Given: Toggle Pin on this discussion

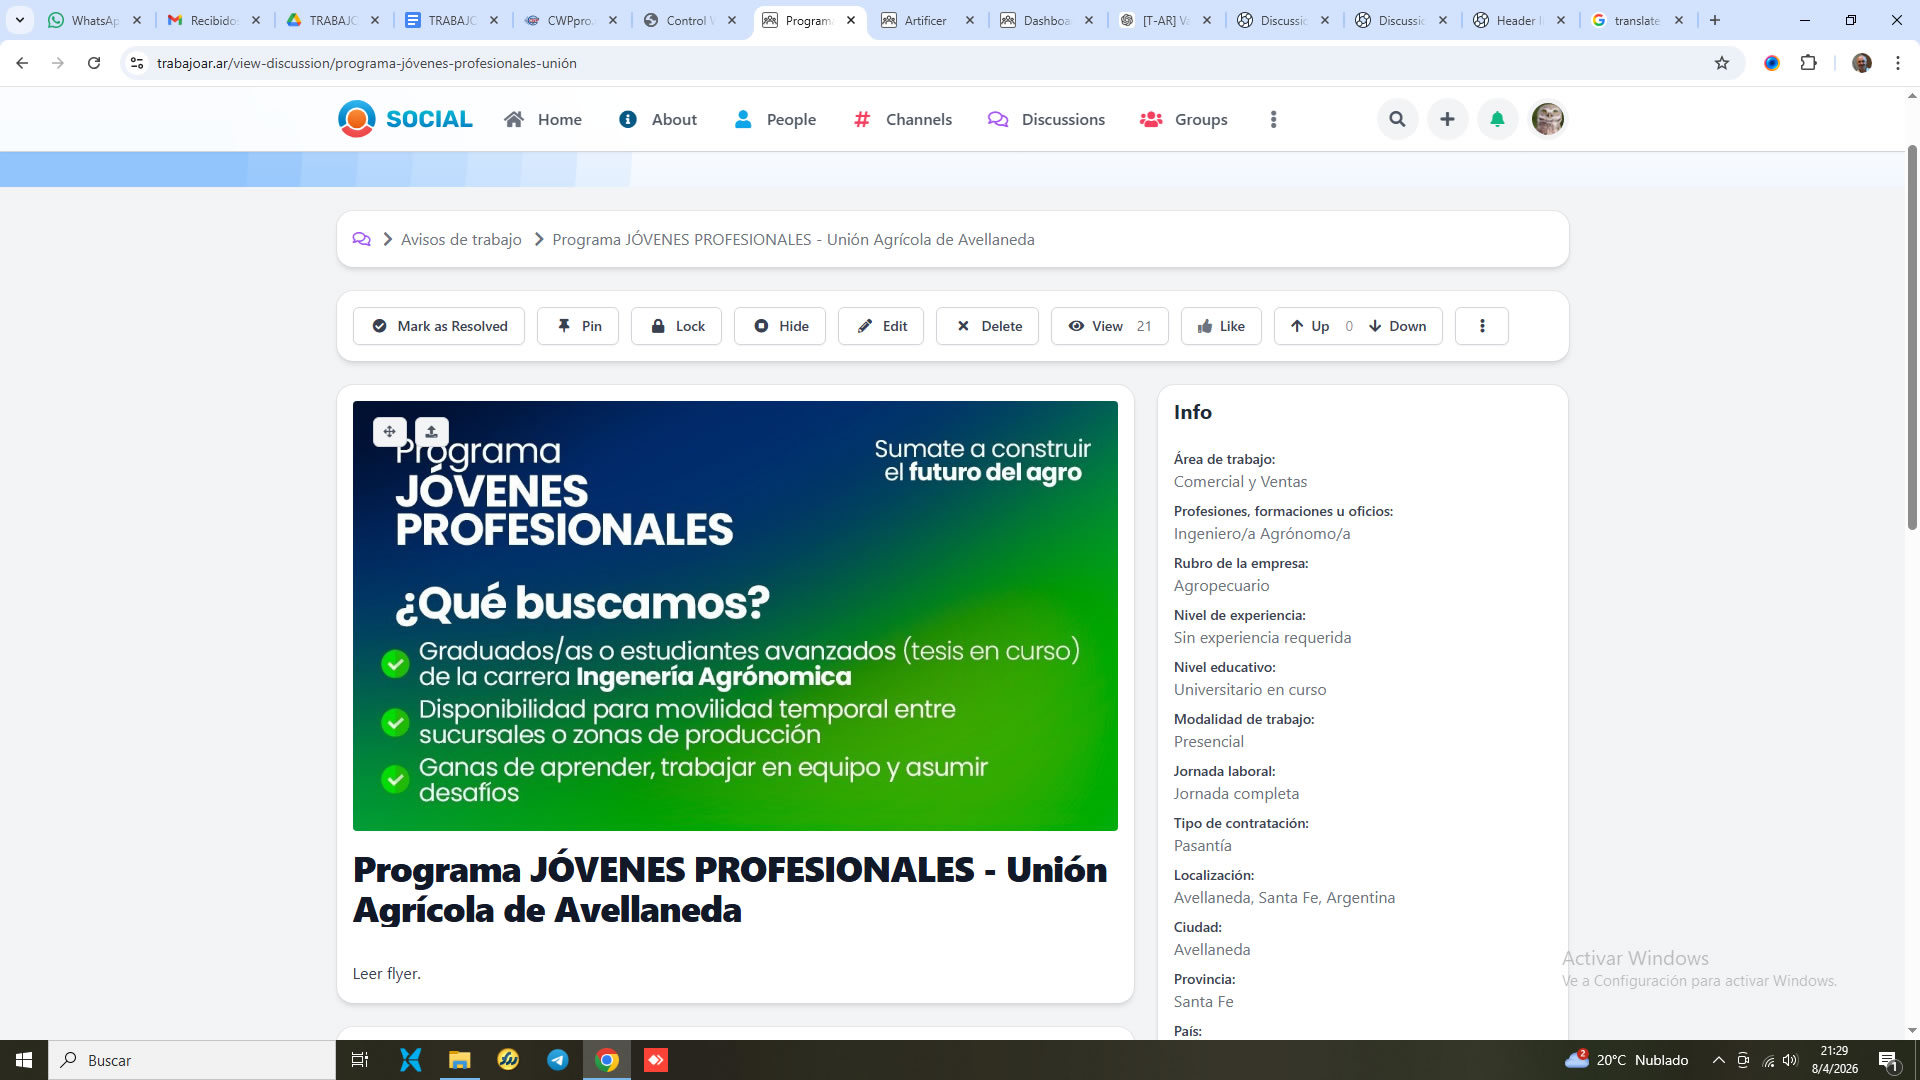Looking at the screenshot, I should (x=578, y=326).
